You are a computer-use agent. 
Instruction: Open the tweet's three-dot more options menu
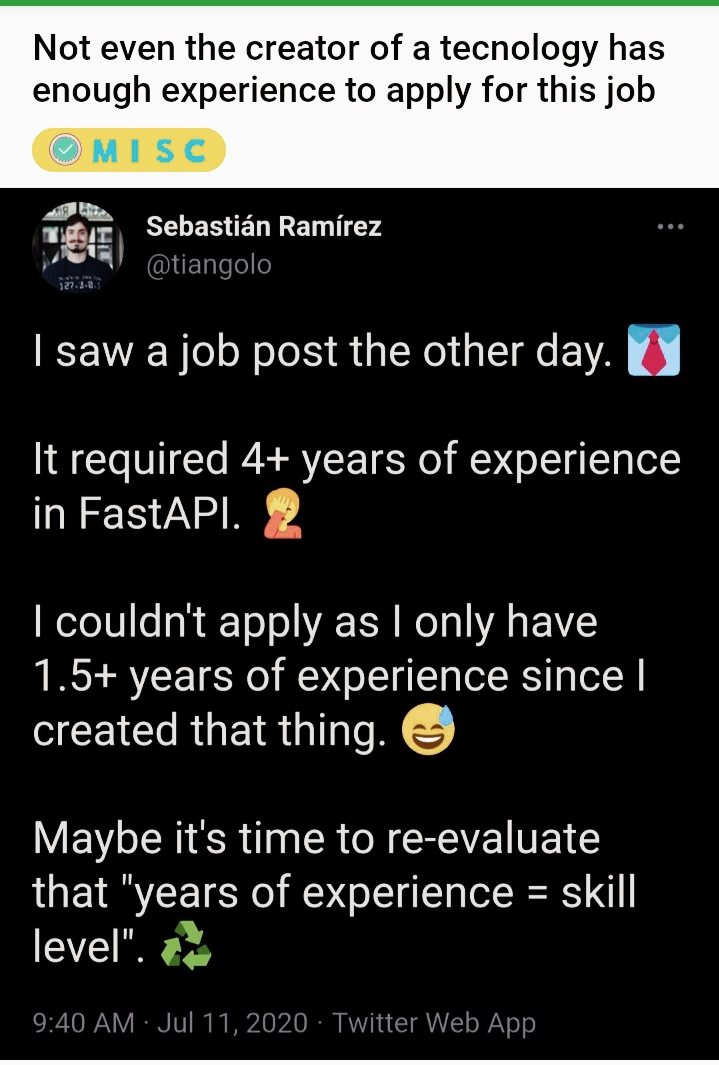pos(670,228)
